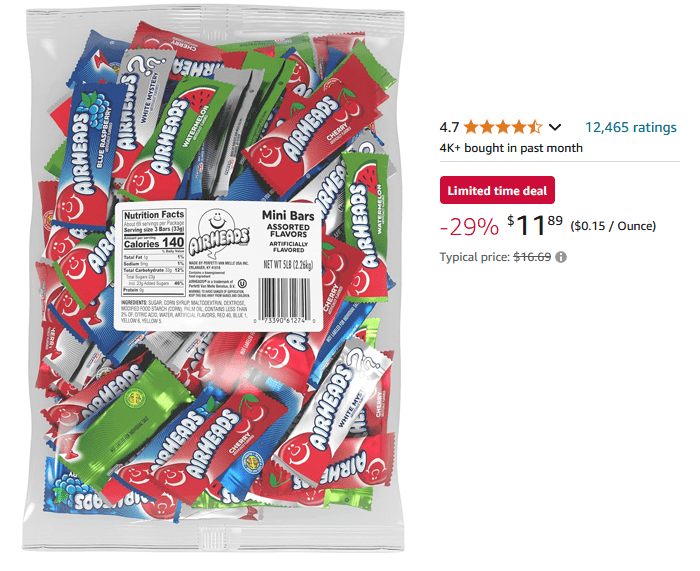
Task: Click the NET WT 5LB text on the label
Action: coord(289,265)
